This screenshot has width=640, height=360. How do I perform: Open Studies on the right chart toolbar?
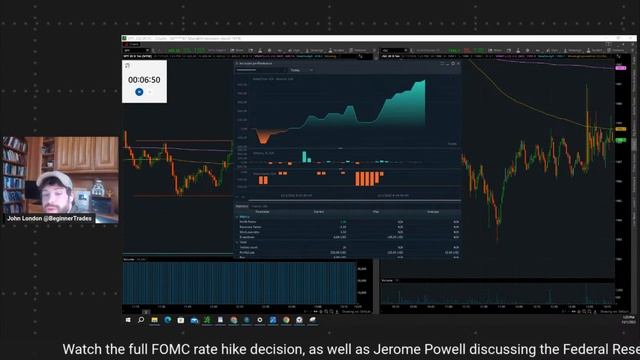point(594,50)
